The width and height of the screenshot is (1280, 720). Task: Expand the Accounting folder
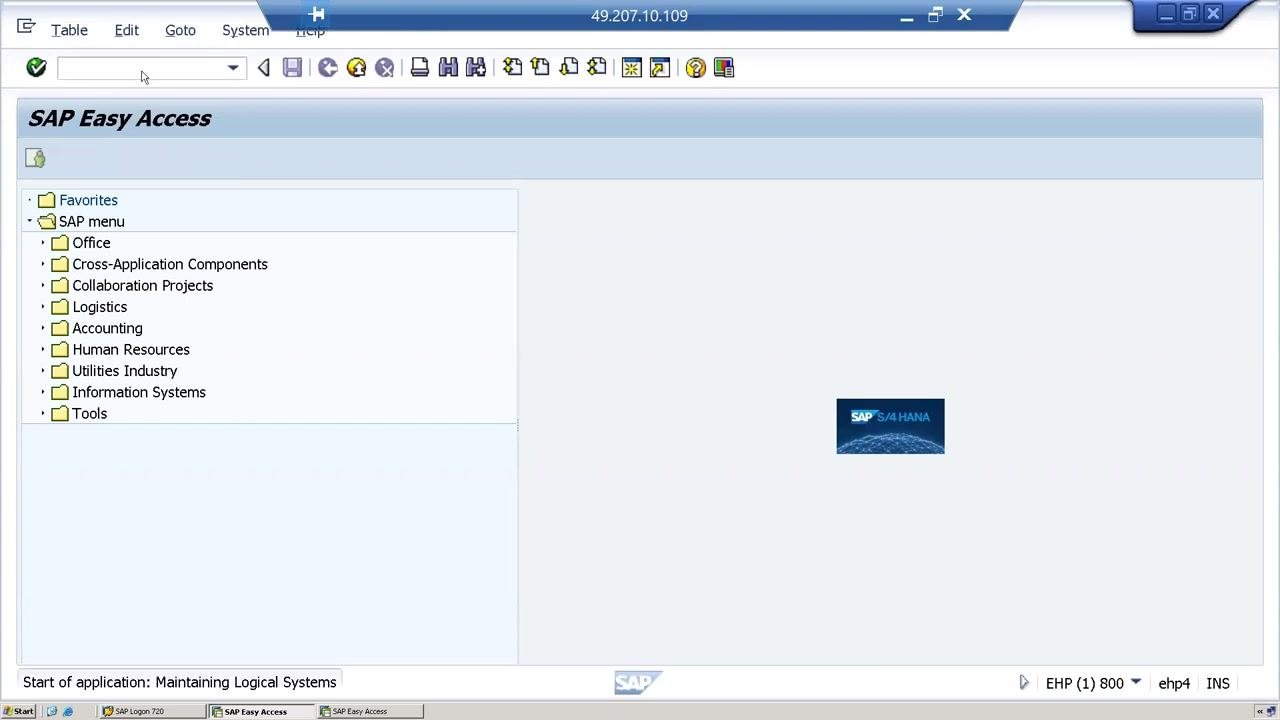(43, 328)
